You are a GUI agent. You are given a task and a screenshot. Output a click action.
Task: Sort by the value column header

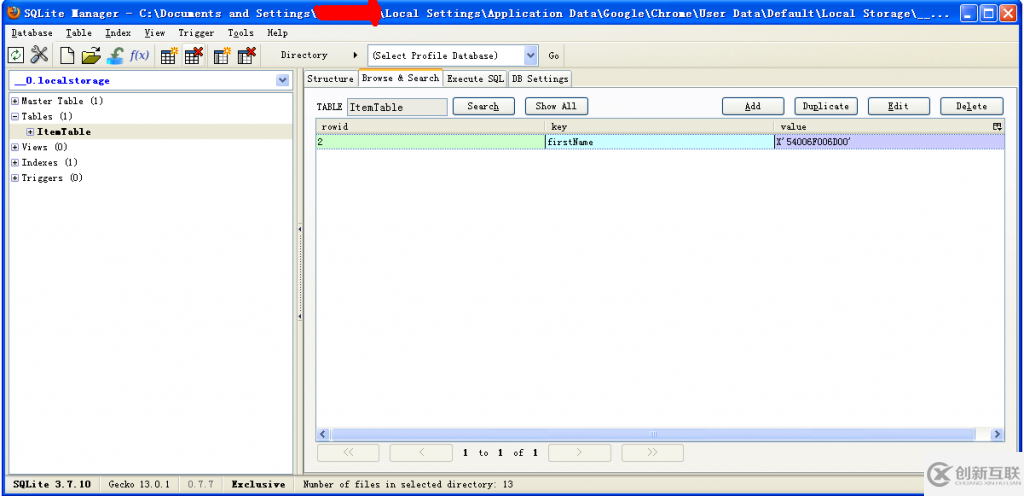(883, 127)
